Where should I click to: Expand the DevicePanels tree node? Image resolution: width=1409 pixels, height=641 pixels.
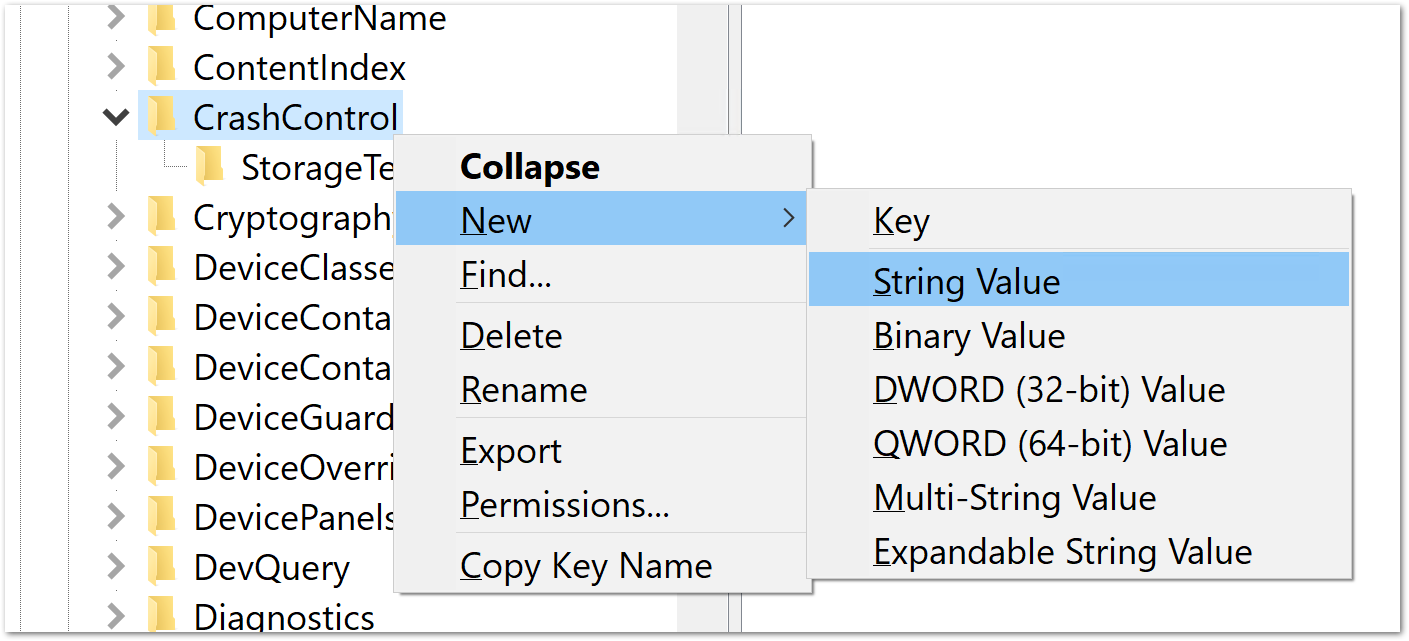click(x=116, y=517)
